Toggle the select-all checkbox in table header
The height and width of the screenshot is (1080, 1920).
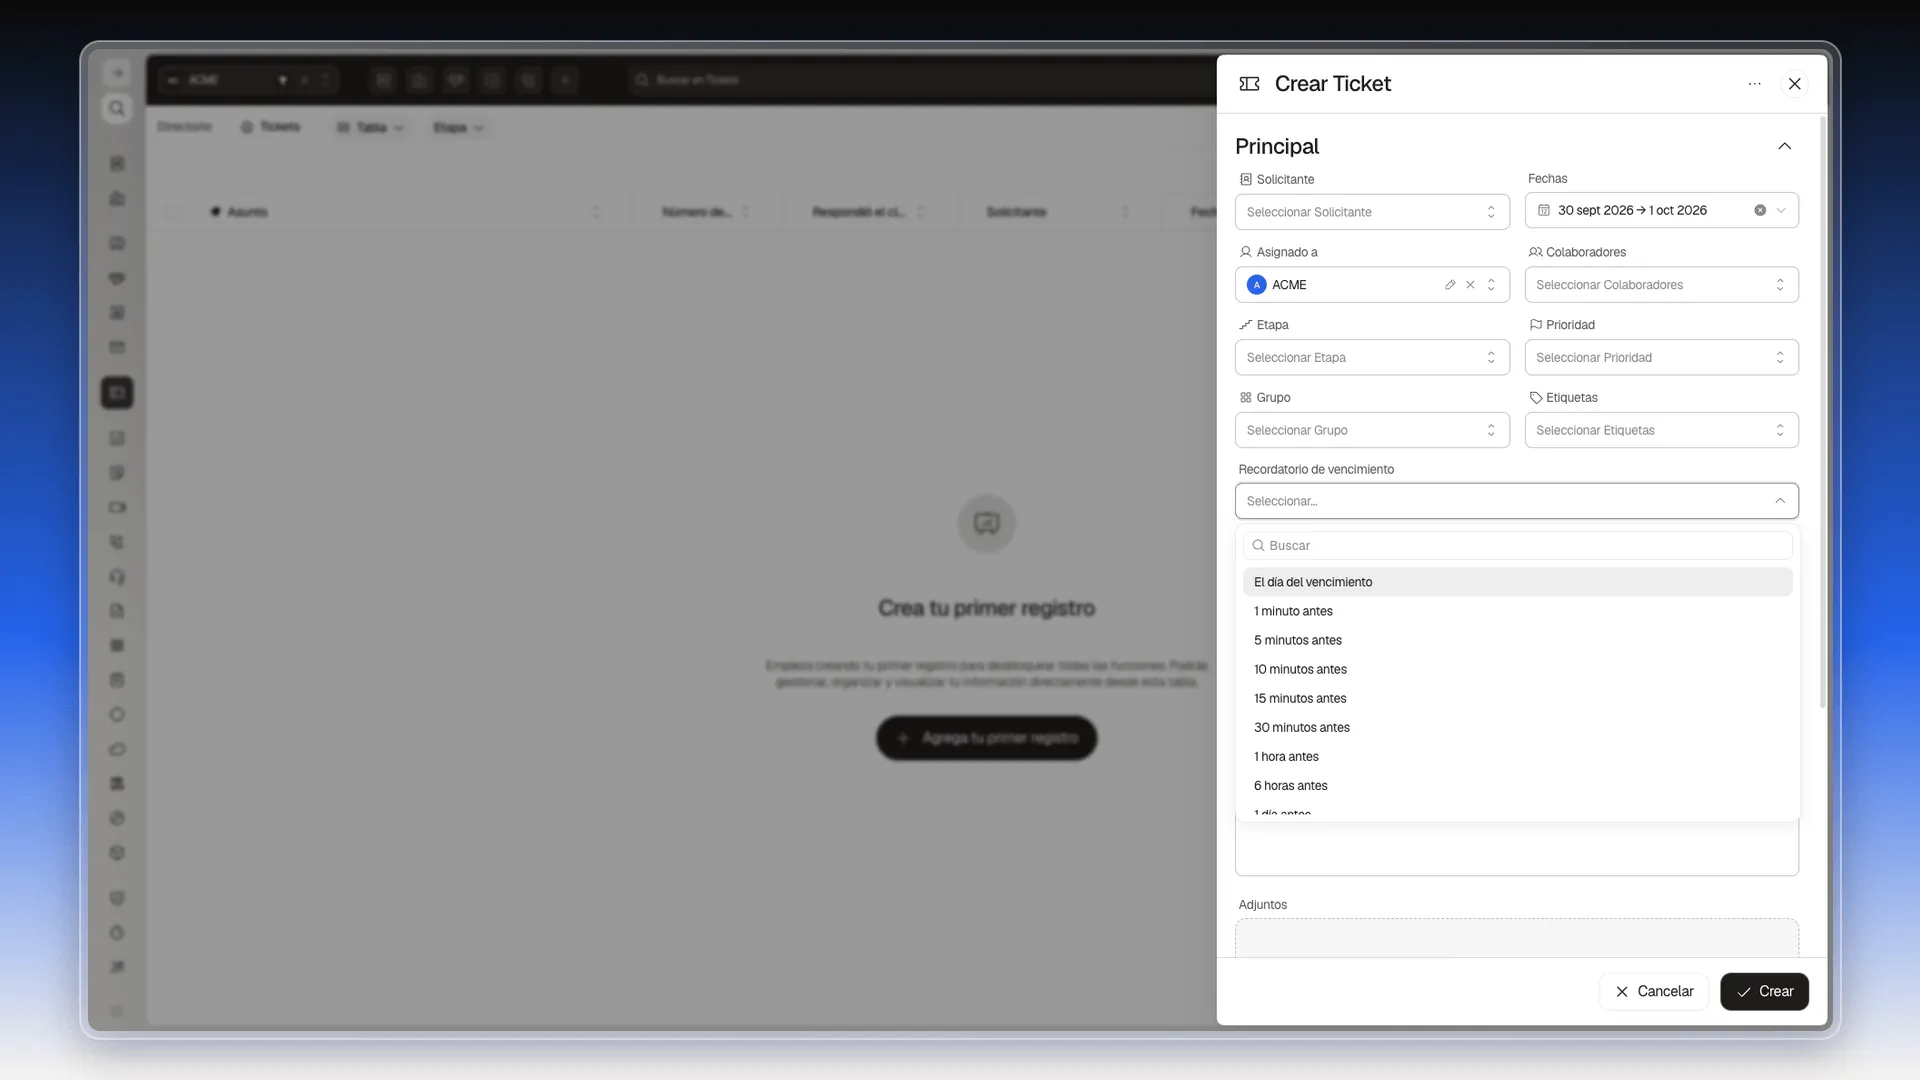coord(174,212)
